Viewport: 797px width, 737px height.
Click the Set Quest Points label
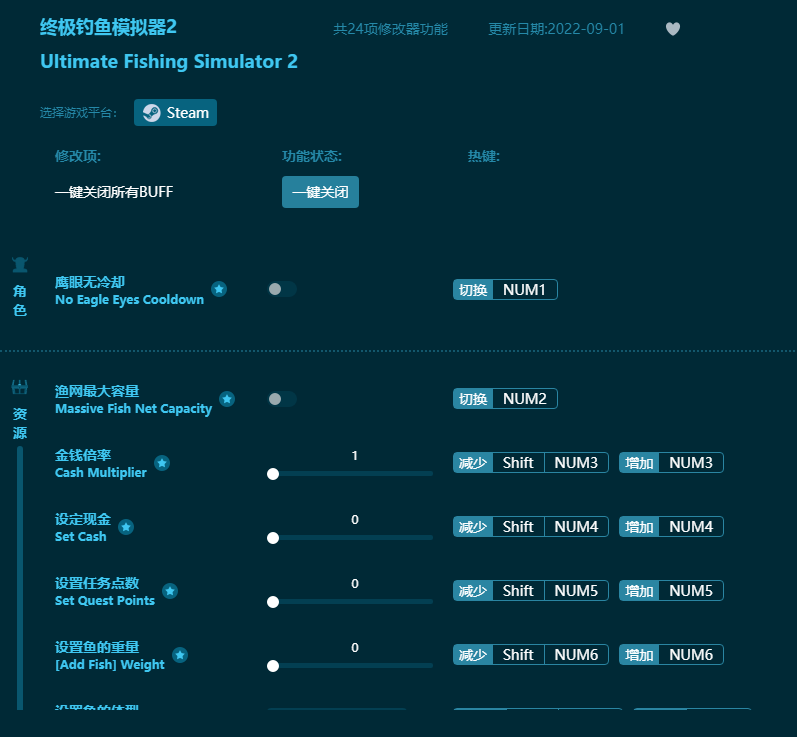(x=105, y=601)
